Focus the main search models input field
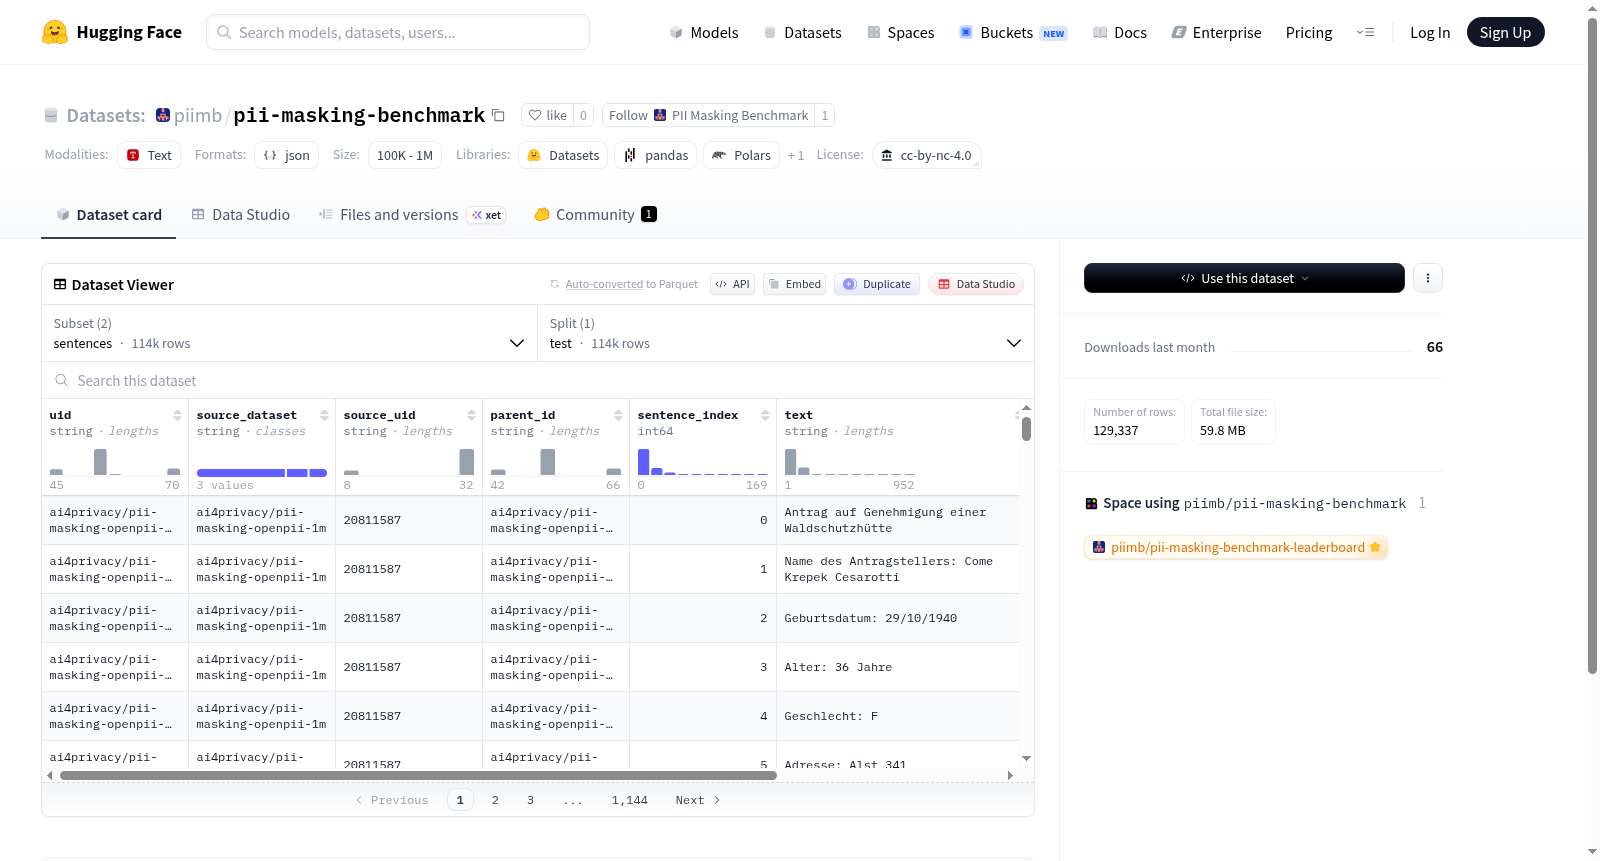1600x861 pixels. (398, 32)
